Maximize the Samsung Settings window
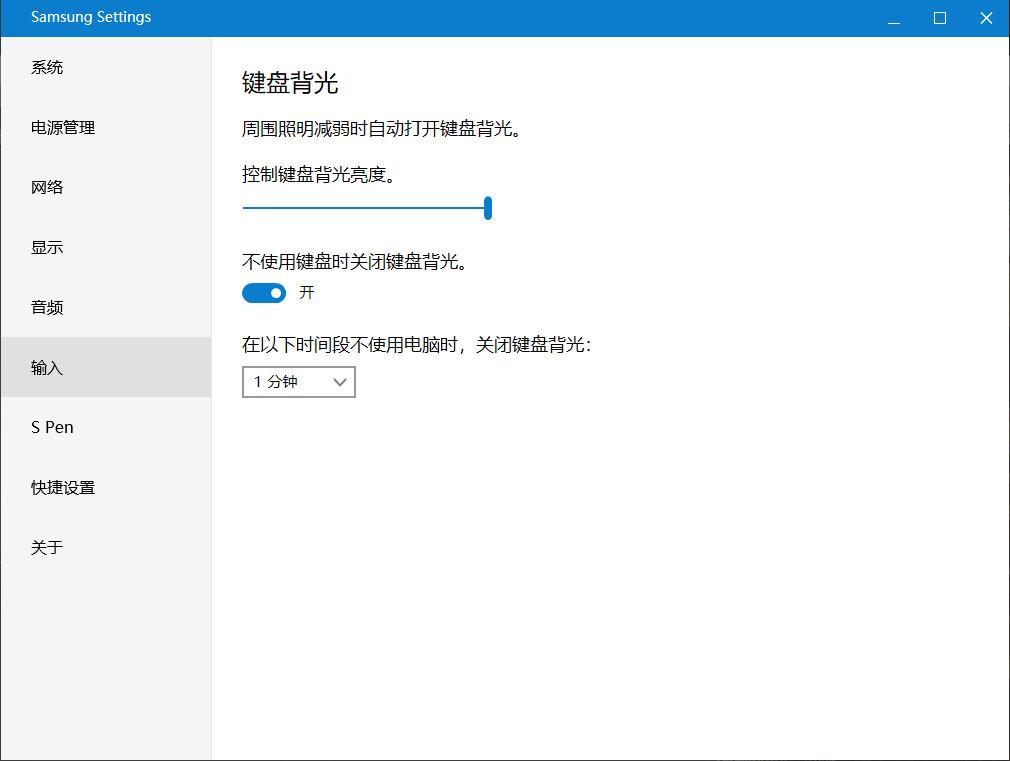This screenshot has width=1010, height=761. [939, 17]
